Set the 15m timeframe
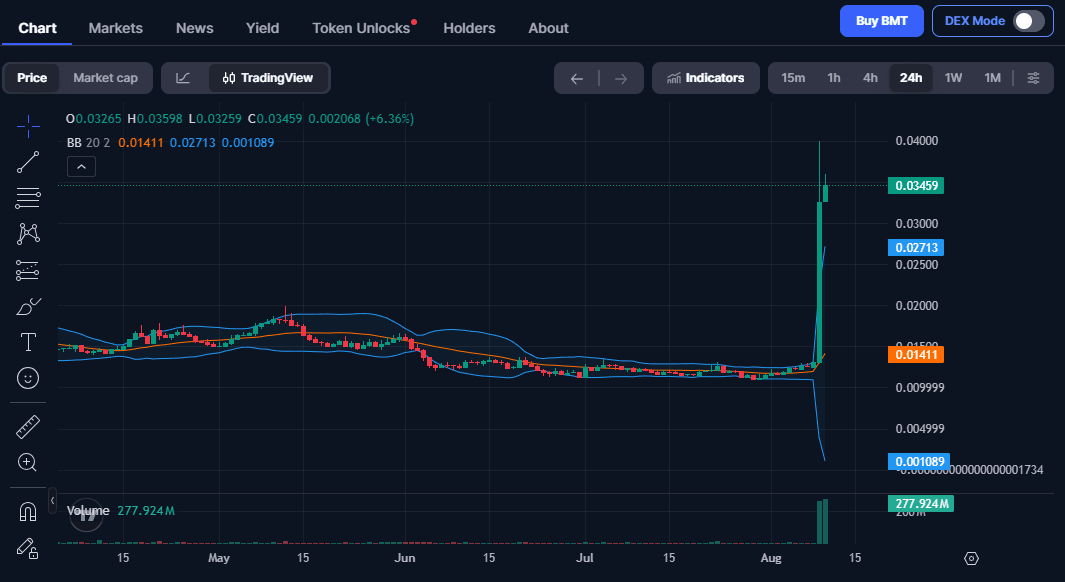 click(793, 78)
